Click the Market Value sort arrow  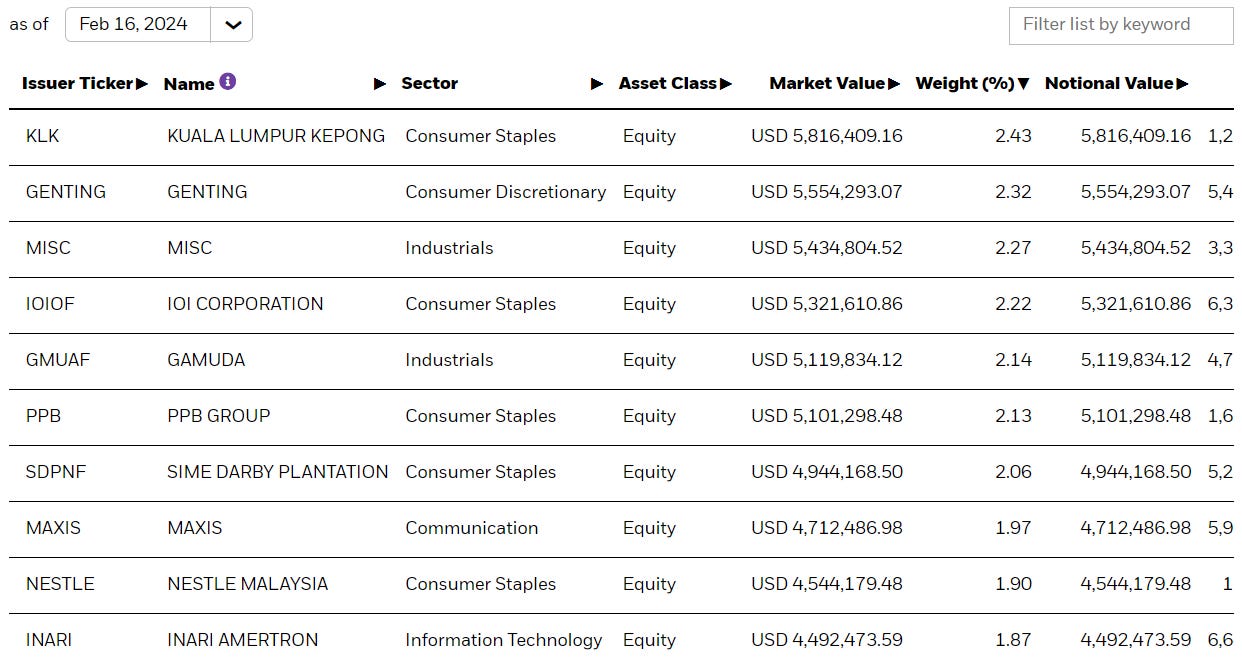(894, 84)
